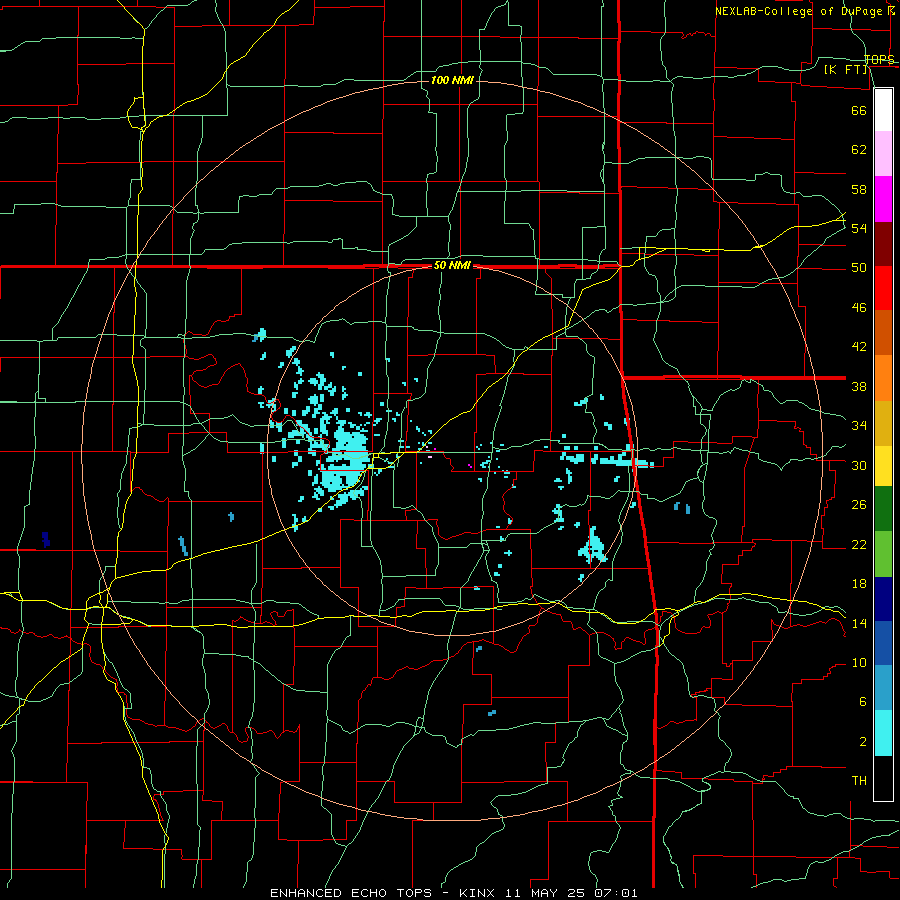Click the 100 NMI range ring label
Screen dimensions: 900x900
452,80
